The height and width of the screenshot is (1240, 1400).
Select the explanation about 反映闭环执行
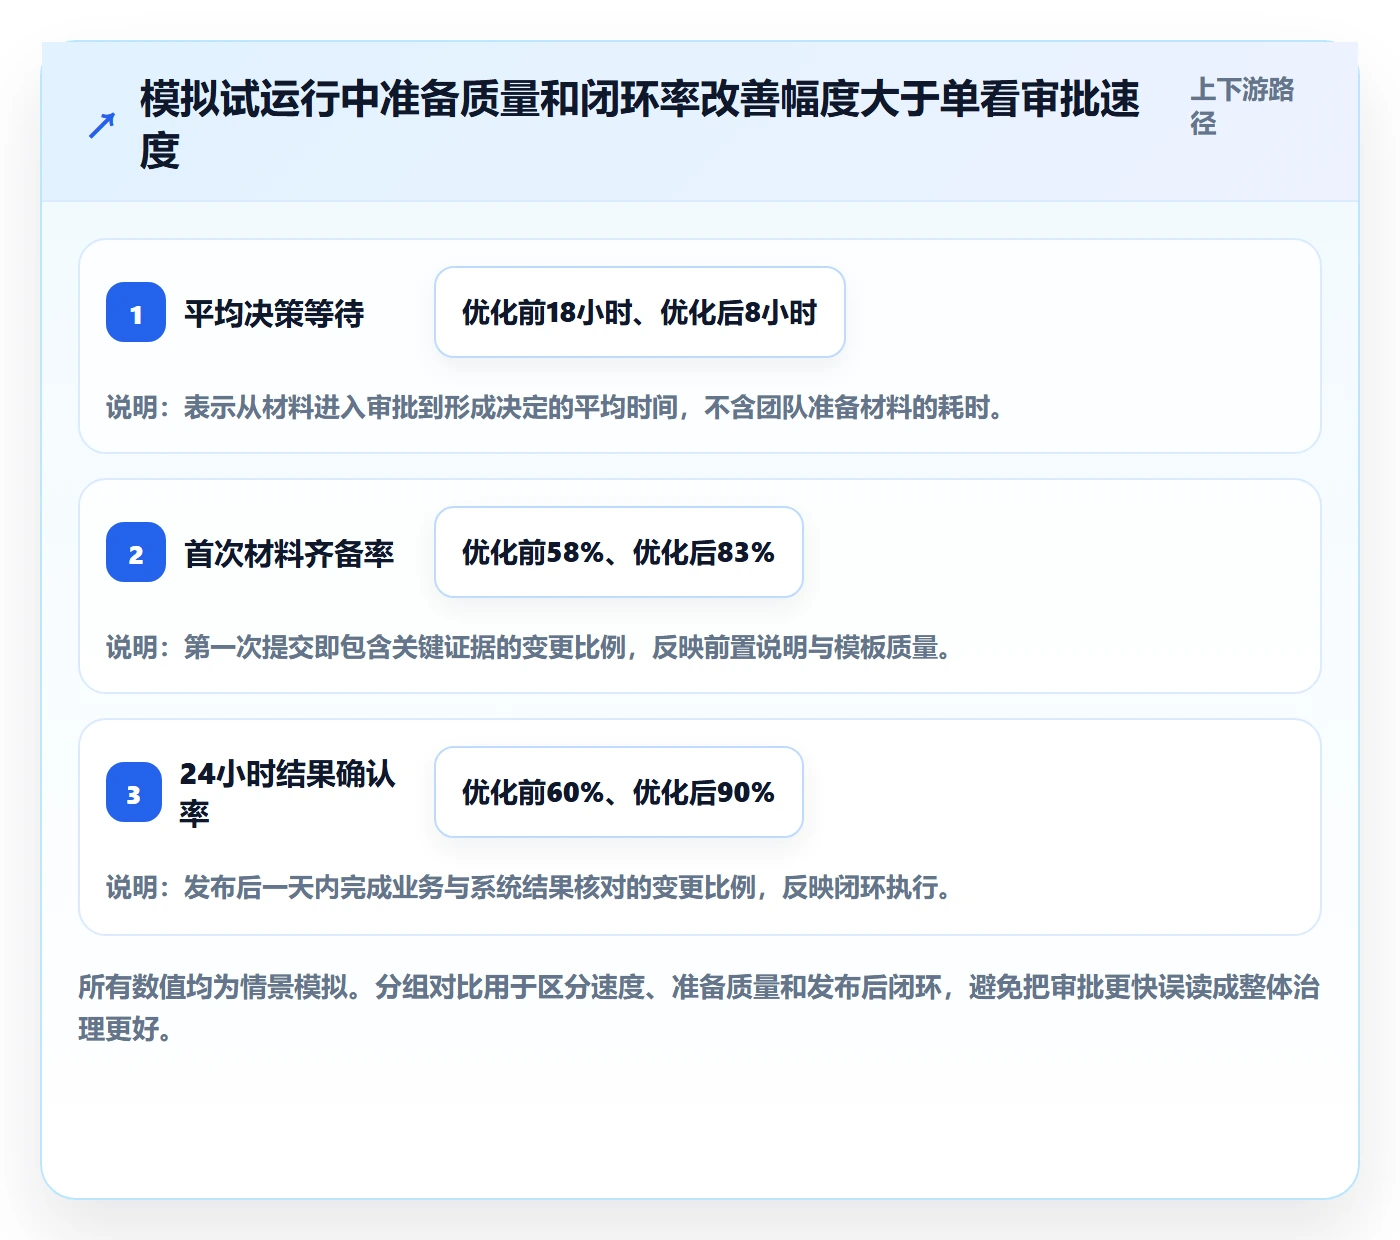530,888
